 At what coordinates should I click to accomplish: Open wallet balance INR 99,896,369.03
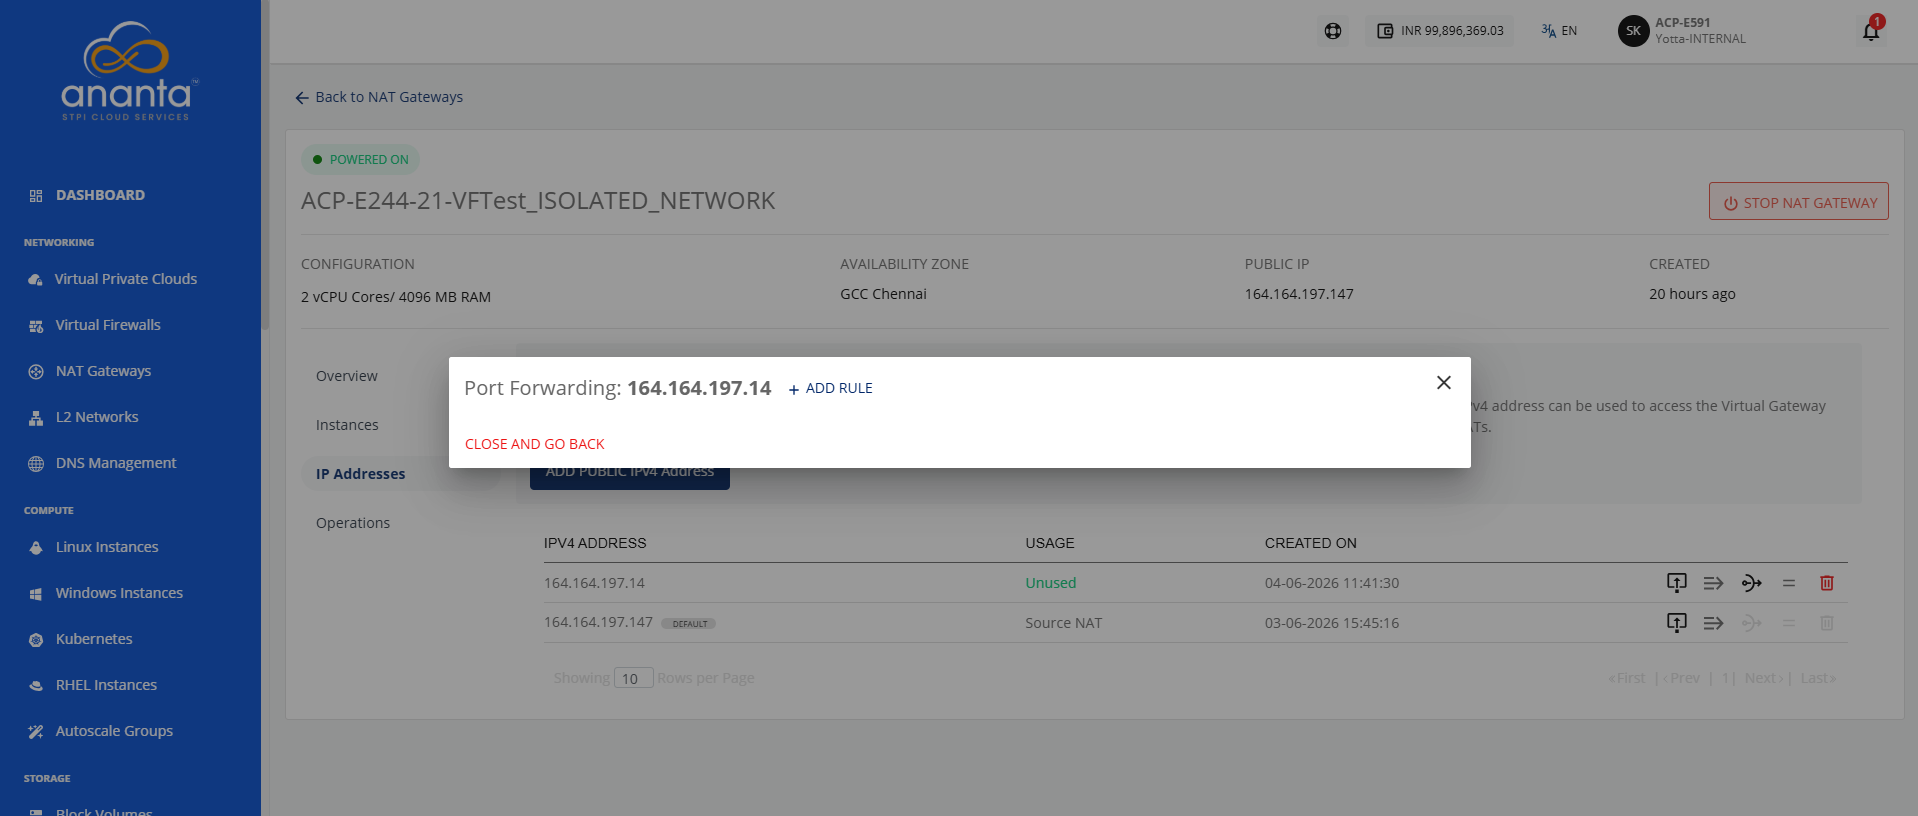1440,31
